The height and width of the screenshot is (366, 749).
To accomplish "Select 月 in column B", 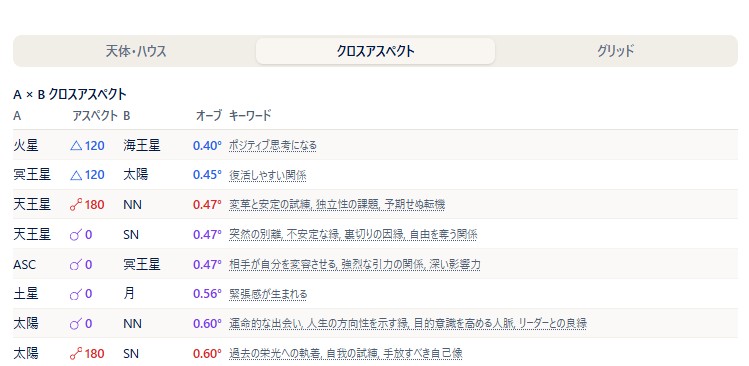I will coord(129,294).
